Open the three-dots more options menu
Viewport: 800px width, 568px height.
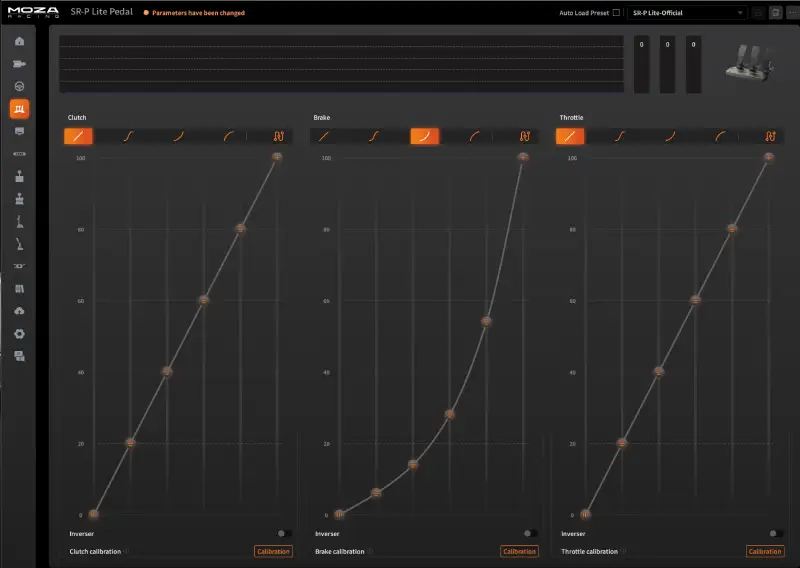pos(790,13)
